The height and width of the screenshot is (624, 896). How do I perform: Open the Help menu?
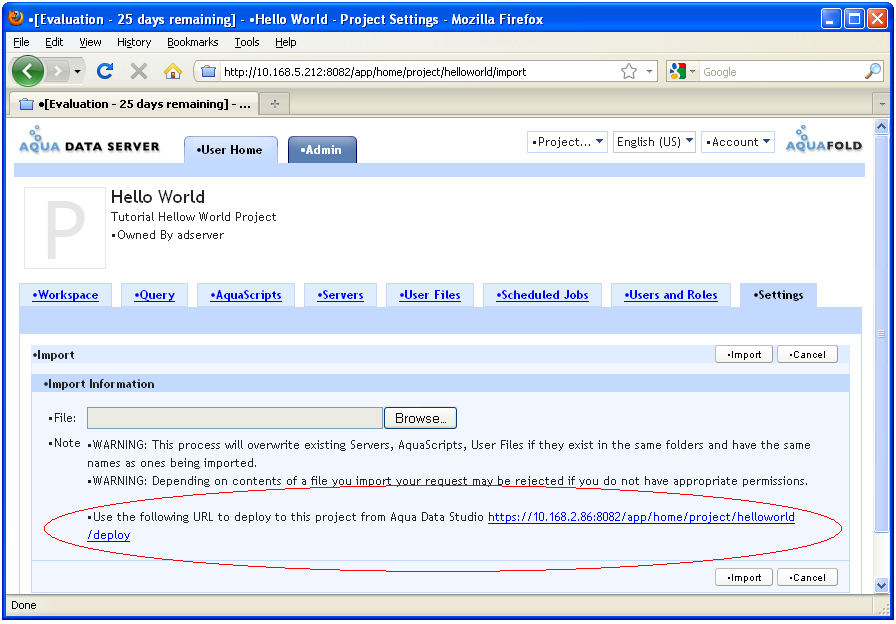(x=286, y=42)
